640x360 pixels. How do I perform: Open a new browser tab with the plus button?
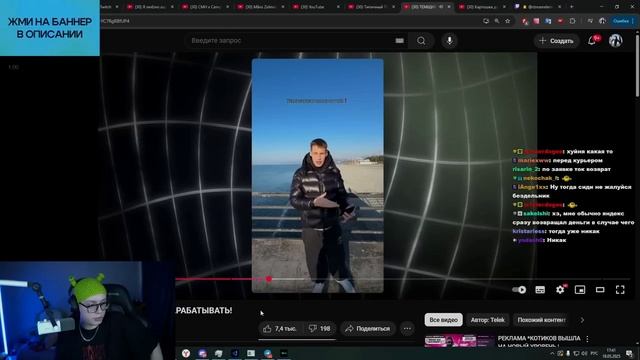(571, 7)
